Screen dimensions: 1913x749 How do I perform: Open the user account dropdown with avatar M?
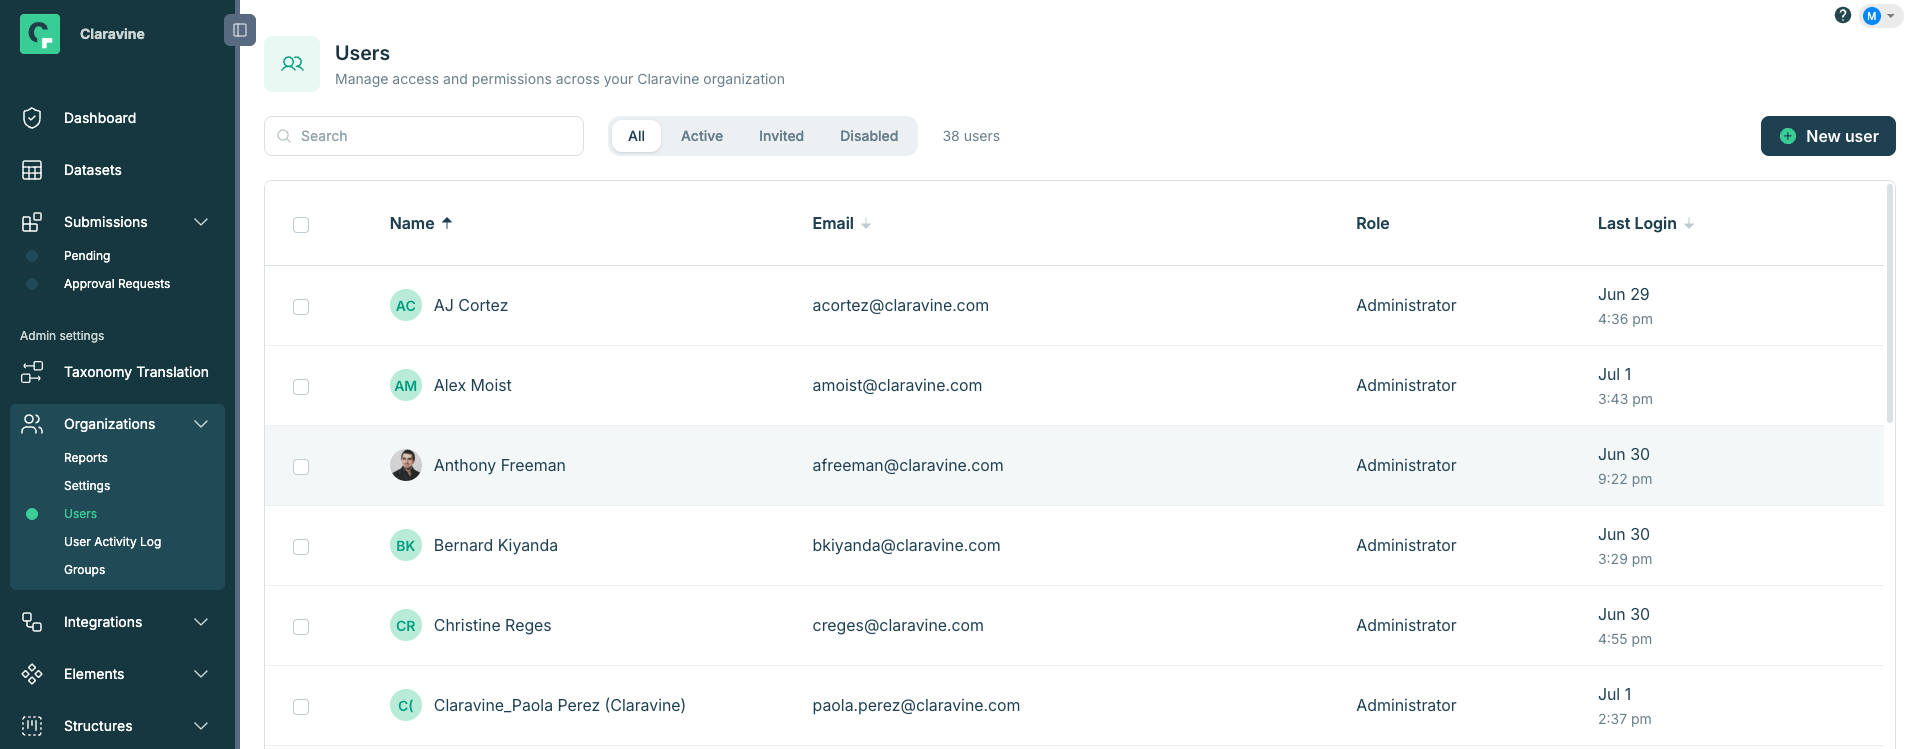click(x=1880, y=16)
